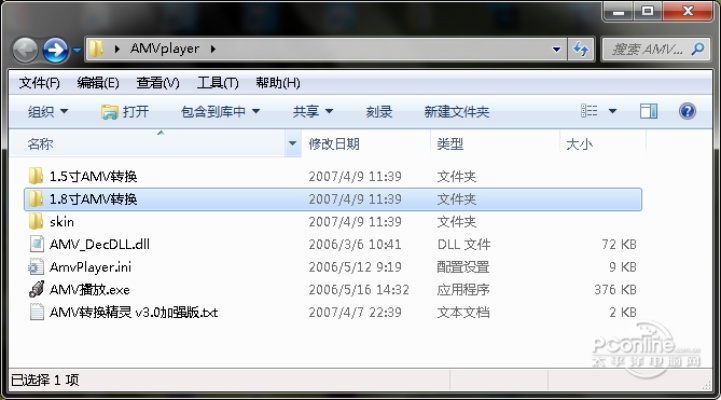The height and width of the screenshot is (400, 721).
Task: Open the 文件(F) menu
Action: (40, 82)
